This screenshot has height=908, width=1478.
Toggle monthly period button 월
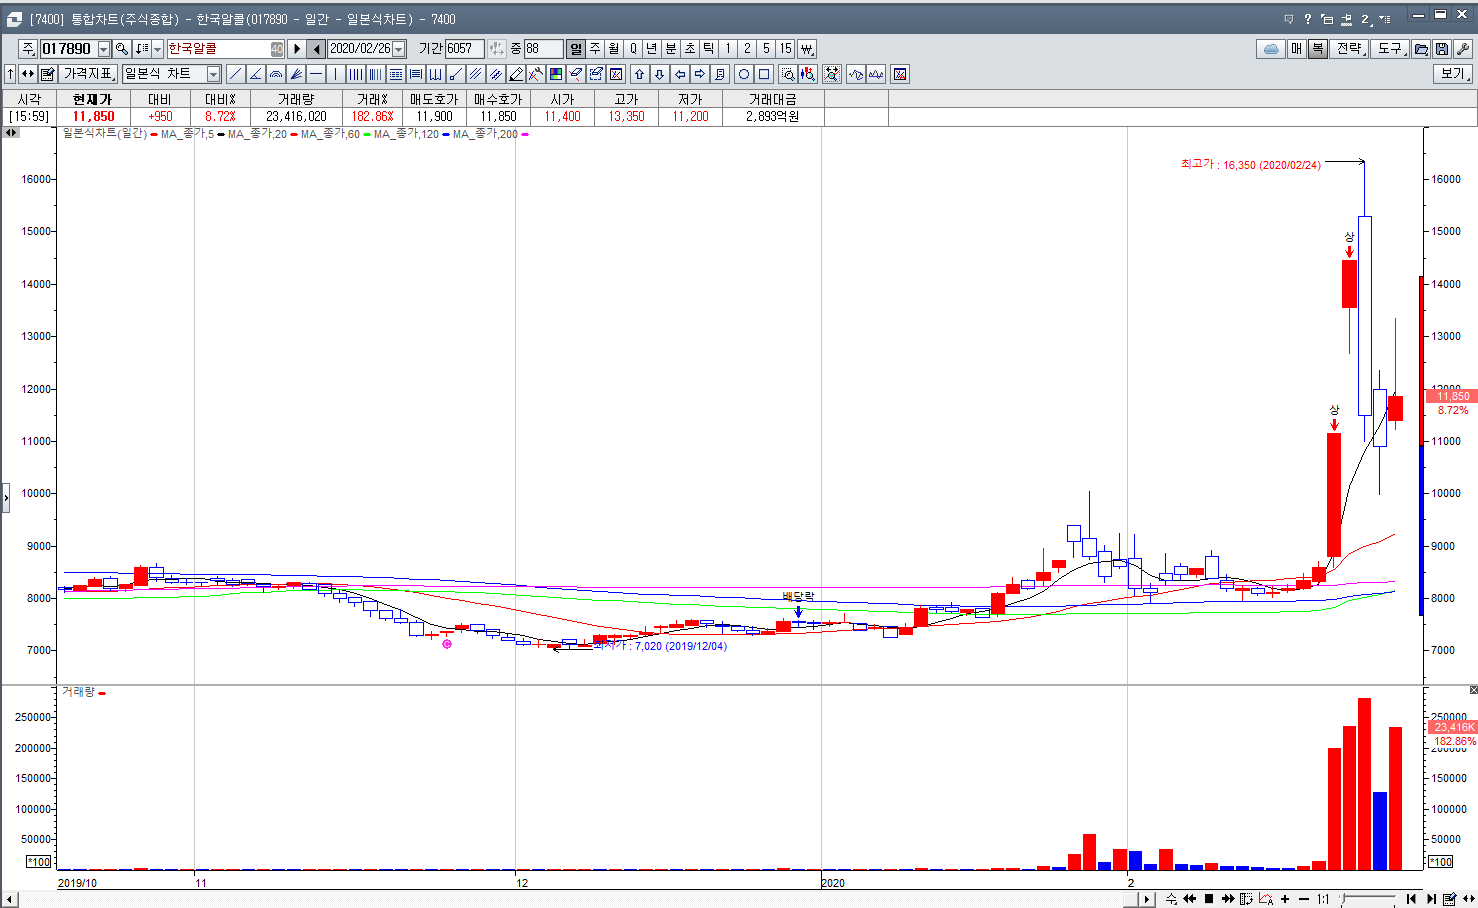click(x=614, y=48)
